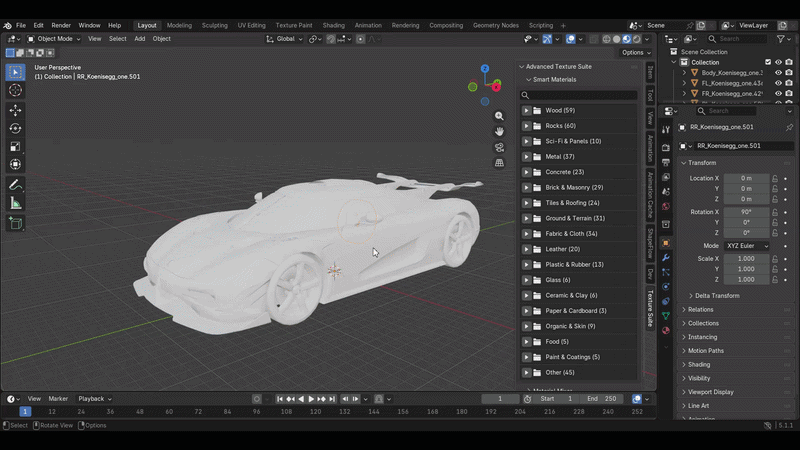Toggle camera view icon in viewport
This screenshot has height=450, width=800.
tap(499, 147)
